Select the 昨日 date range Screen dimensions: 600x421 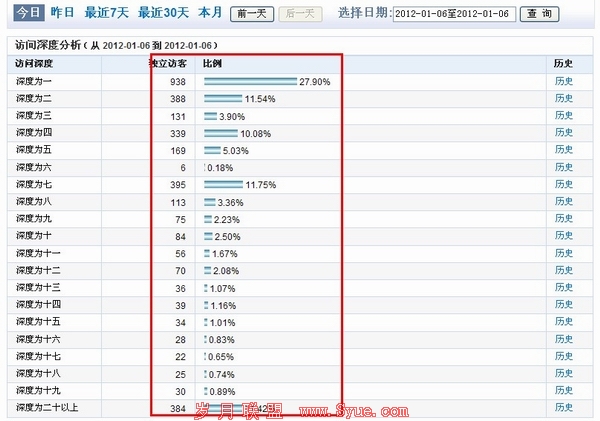[63, 13]
